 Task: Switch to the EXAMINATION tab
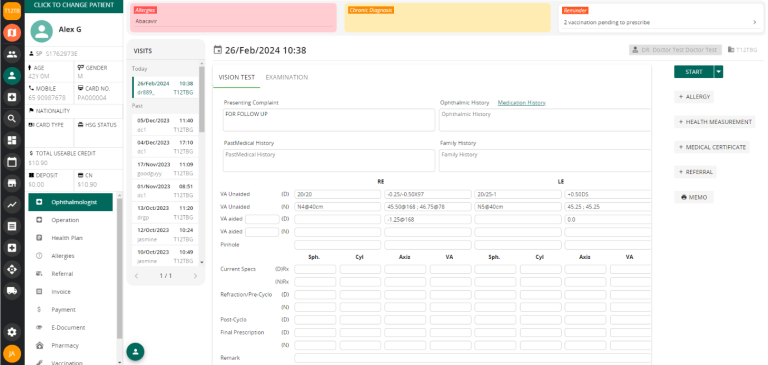287,77
